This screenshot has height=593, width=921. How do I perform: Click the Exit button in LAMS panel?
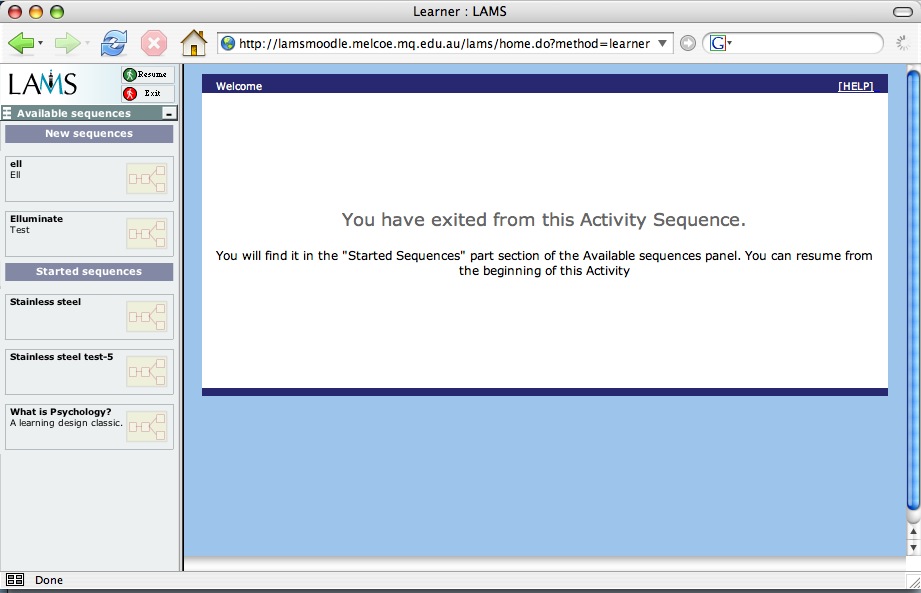pyautogui.click(x=147, y=93)
